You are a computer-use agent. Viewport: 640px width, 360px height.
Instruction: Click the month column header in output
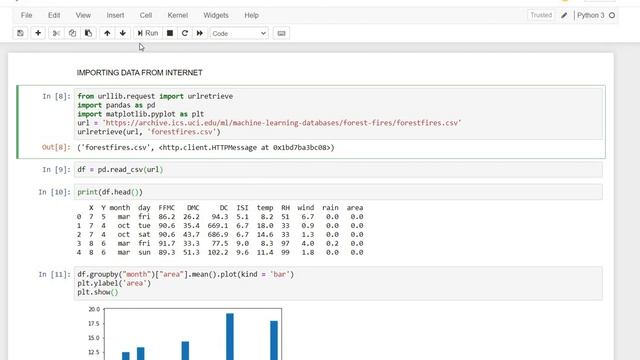coord(120,208)
